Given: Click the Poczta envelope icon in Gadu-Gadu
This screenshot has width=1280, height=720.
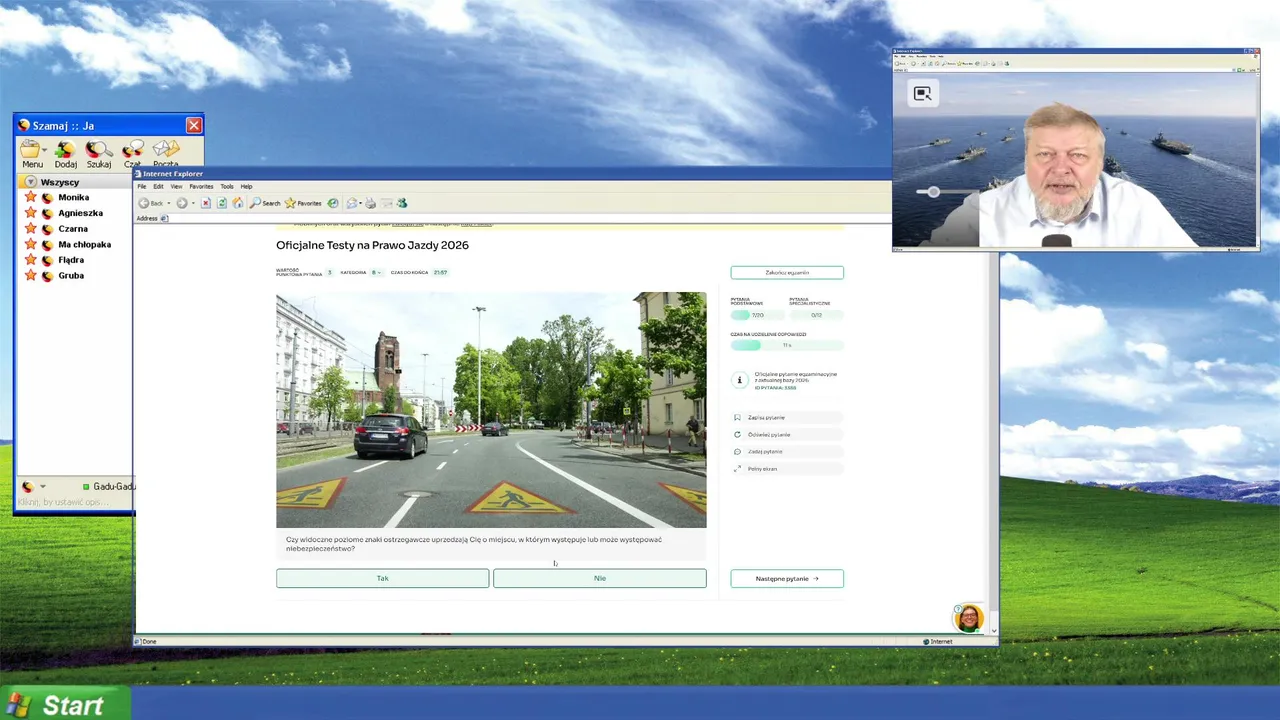Looking at the screenshot, I should pyautogui.click(x=165, y=153).
